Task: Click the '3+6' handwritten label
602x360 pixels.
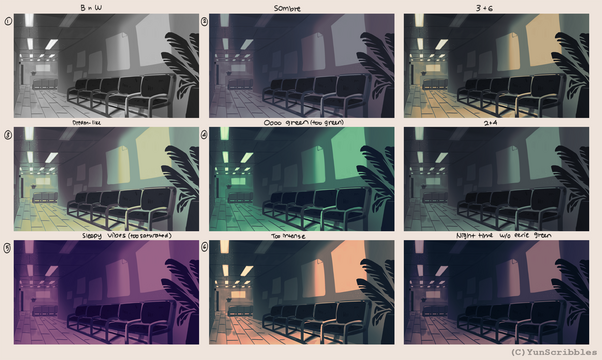Action: [x=484, y=8]
